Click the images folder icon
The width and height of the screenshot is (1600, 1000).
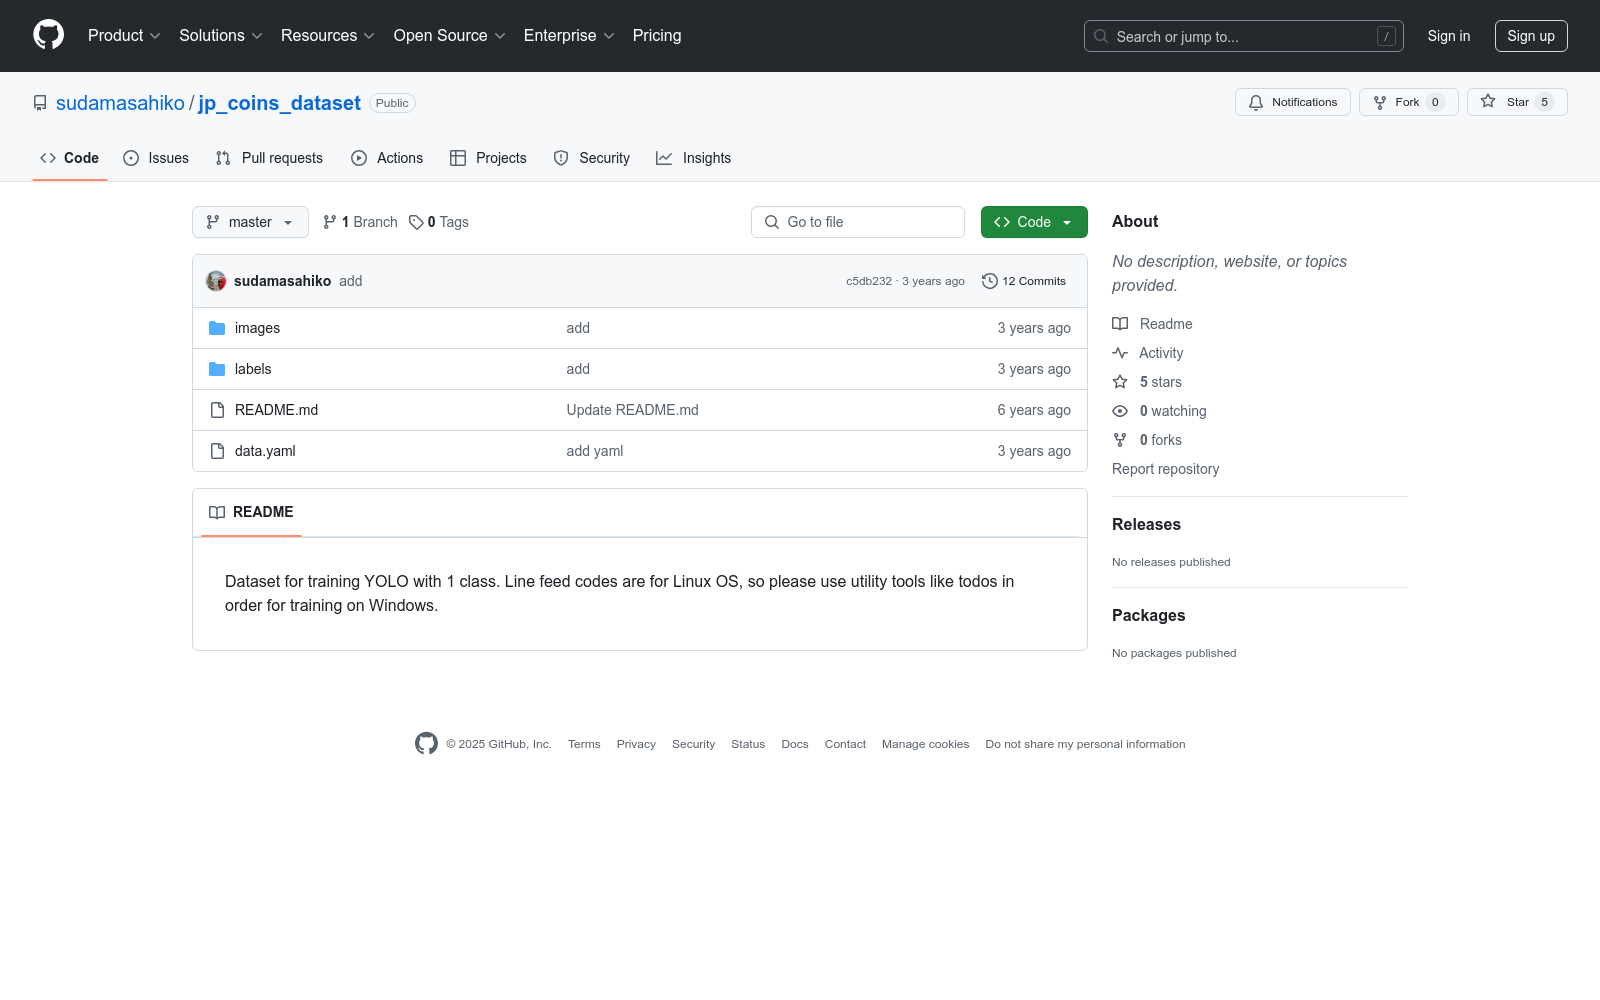pos(217,328)
